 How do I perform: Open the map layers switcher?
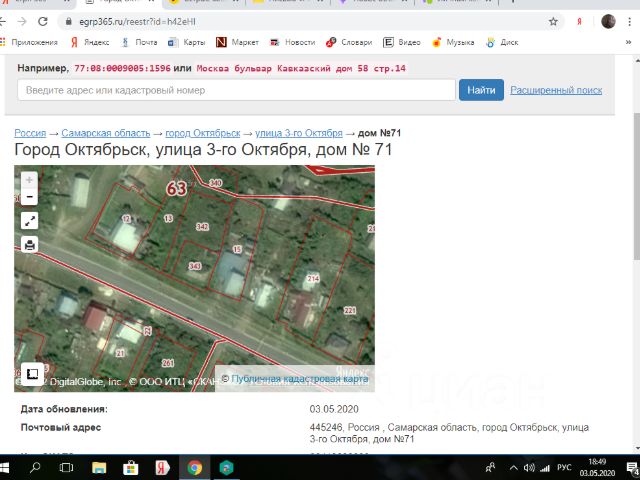[x=32, y=373]
